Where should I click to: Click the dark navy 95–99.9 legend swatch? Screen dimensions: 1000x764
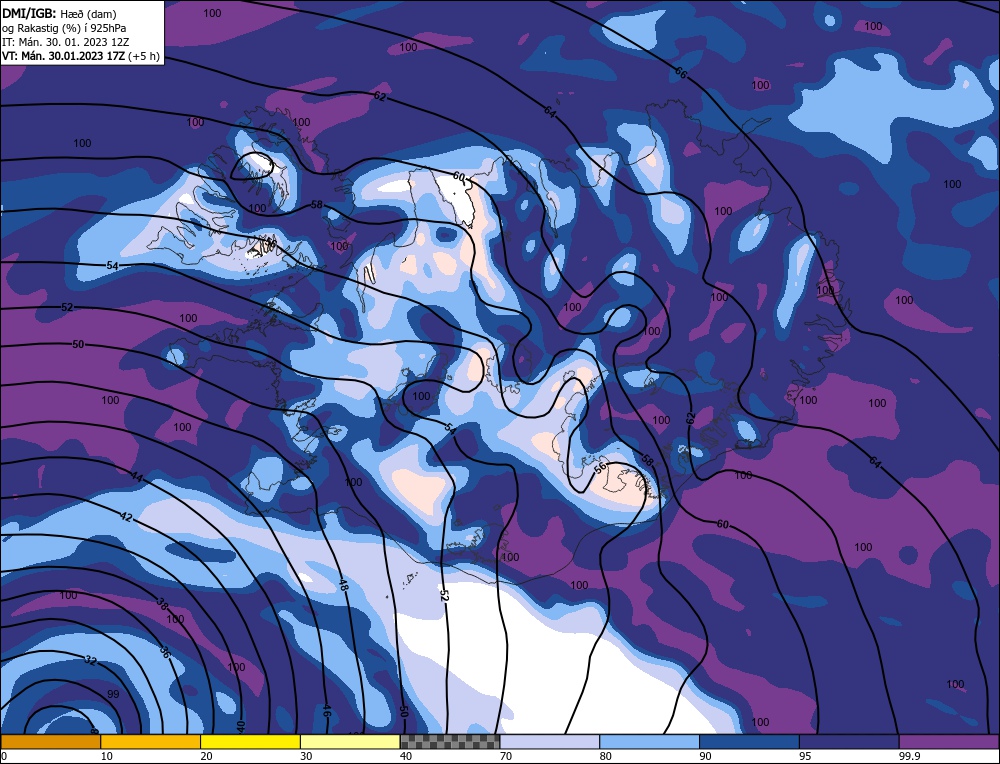(849, 742)
